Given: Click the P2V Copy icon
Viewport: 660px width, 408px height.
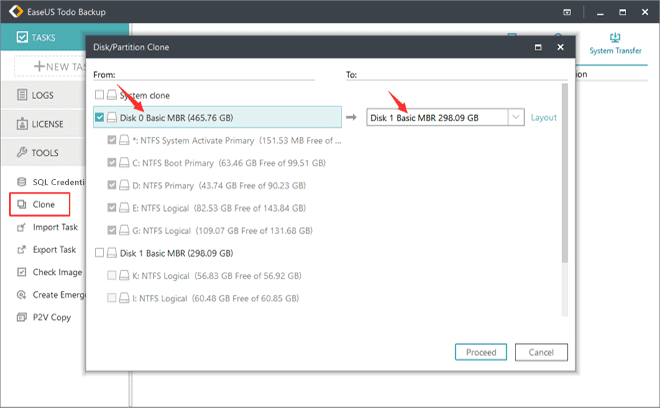Looking at the screenshot, I should 22,316.
